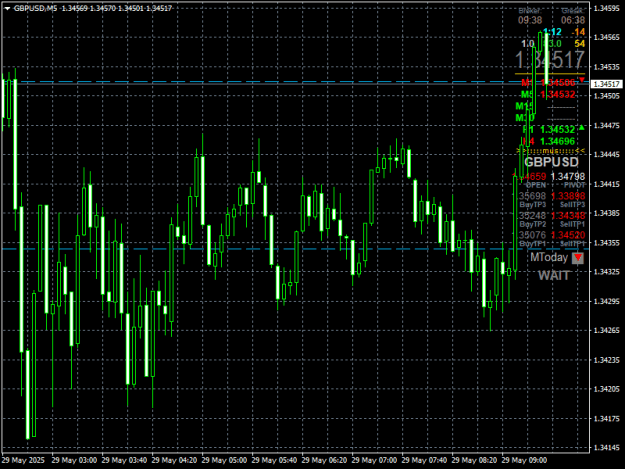Click the 1.34565 price scale label
The width and height of the screenshot is (625, 469).
click(x=606, y=37)
